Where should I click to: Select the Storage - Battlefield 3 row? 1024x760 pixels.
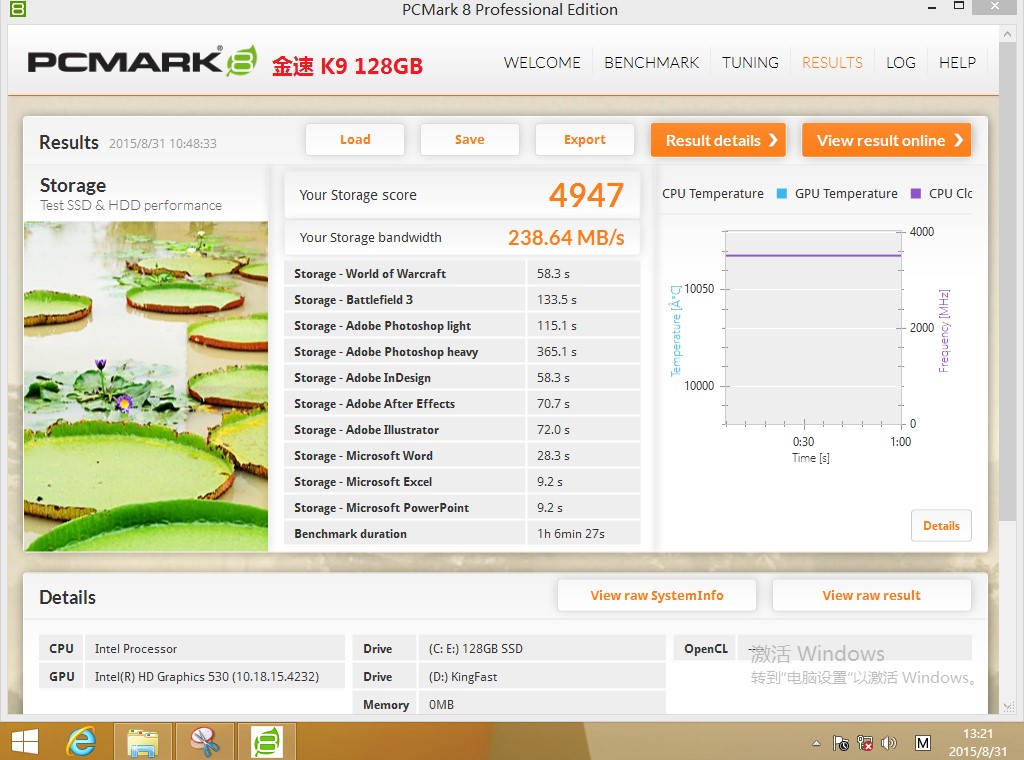coord(462,300)
